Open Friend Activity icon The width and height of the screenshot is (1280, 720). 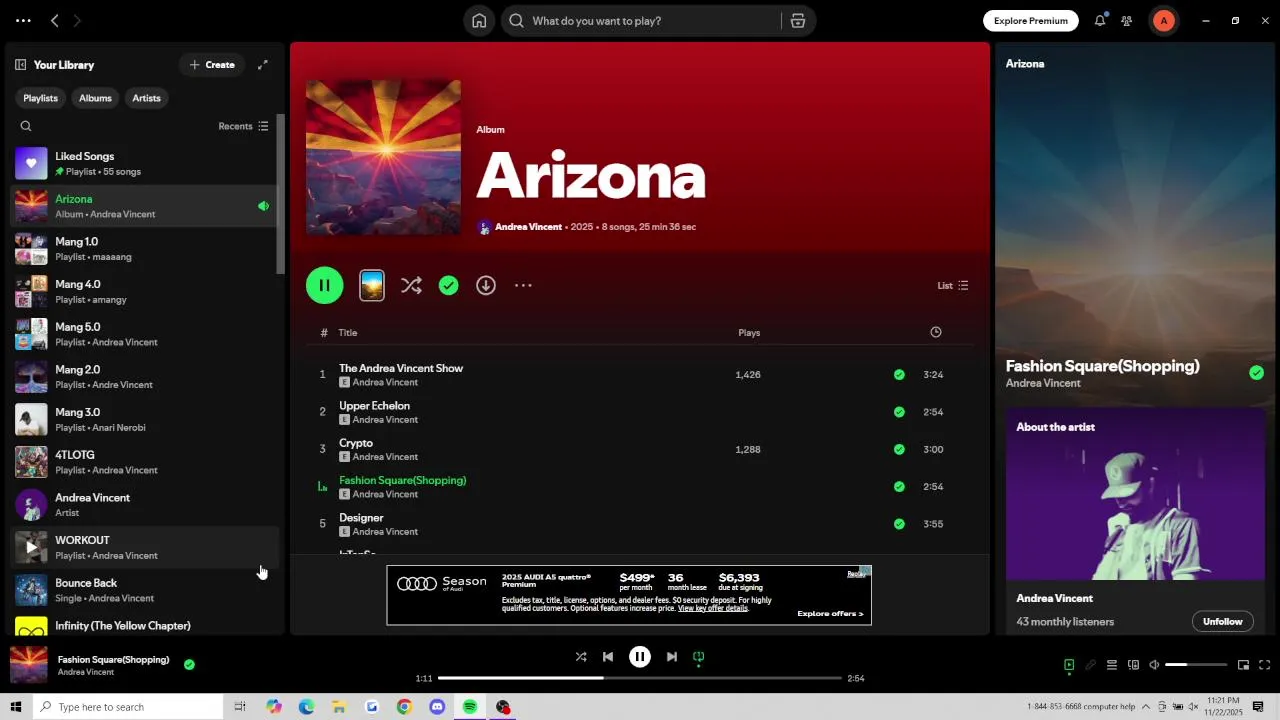tap(1127, 21)
